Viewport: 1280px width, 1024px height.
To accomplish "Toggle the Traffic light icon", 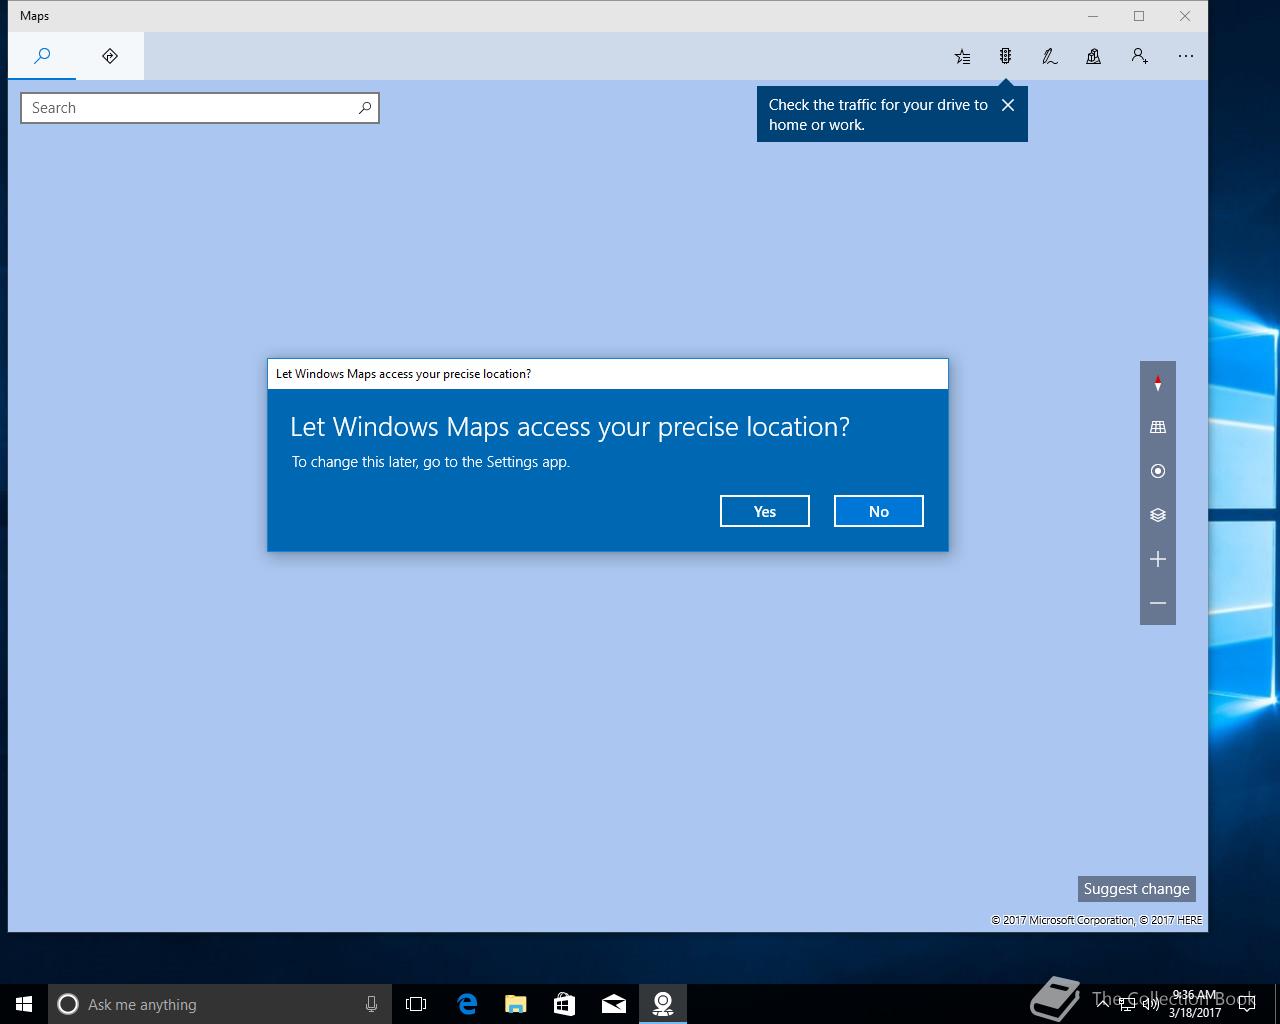I will pos(1006,56).
